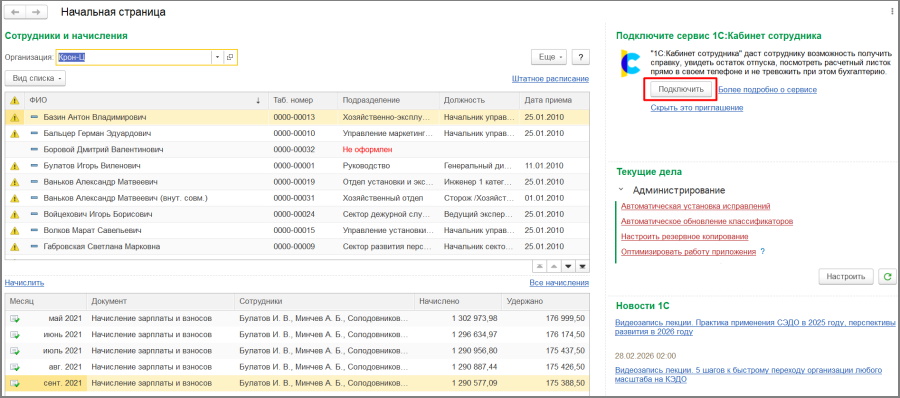900x398 pixels.
Task: Click the warning icon beside Булатов Игорь Виленович
Action: [x=15, y=166]
